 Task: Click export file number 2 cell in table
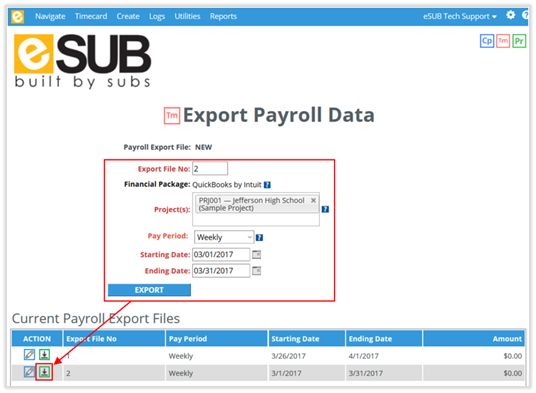click(x=68, y=373)
